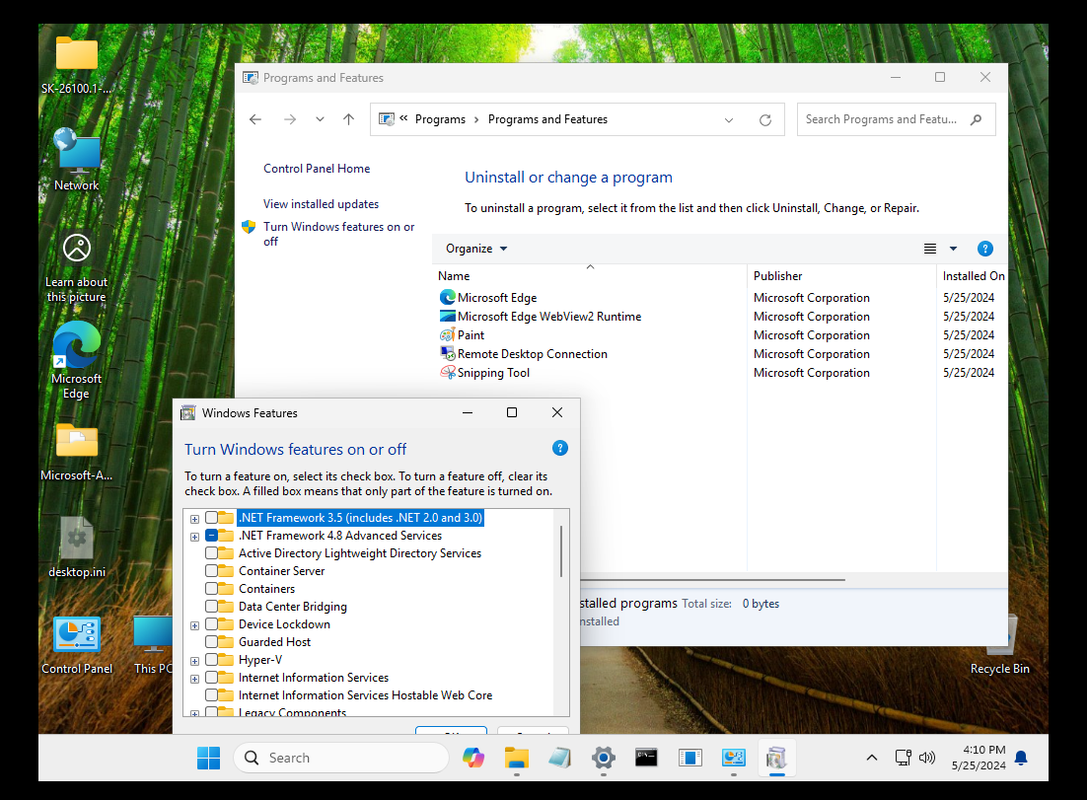Open the notification bell icon

coord(1021,758)
